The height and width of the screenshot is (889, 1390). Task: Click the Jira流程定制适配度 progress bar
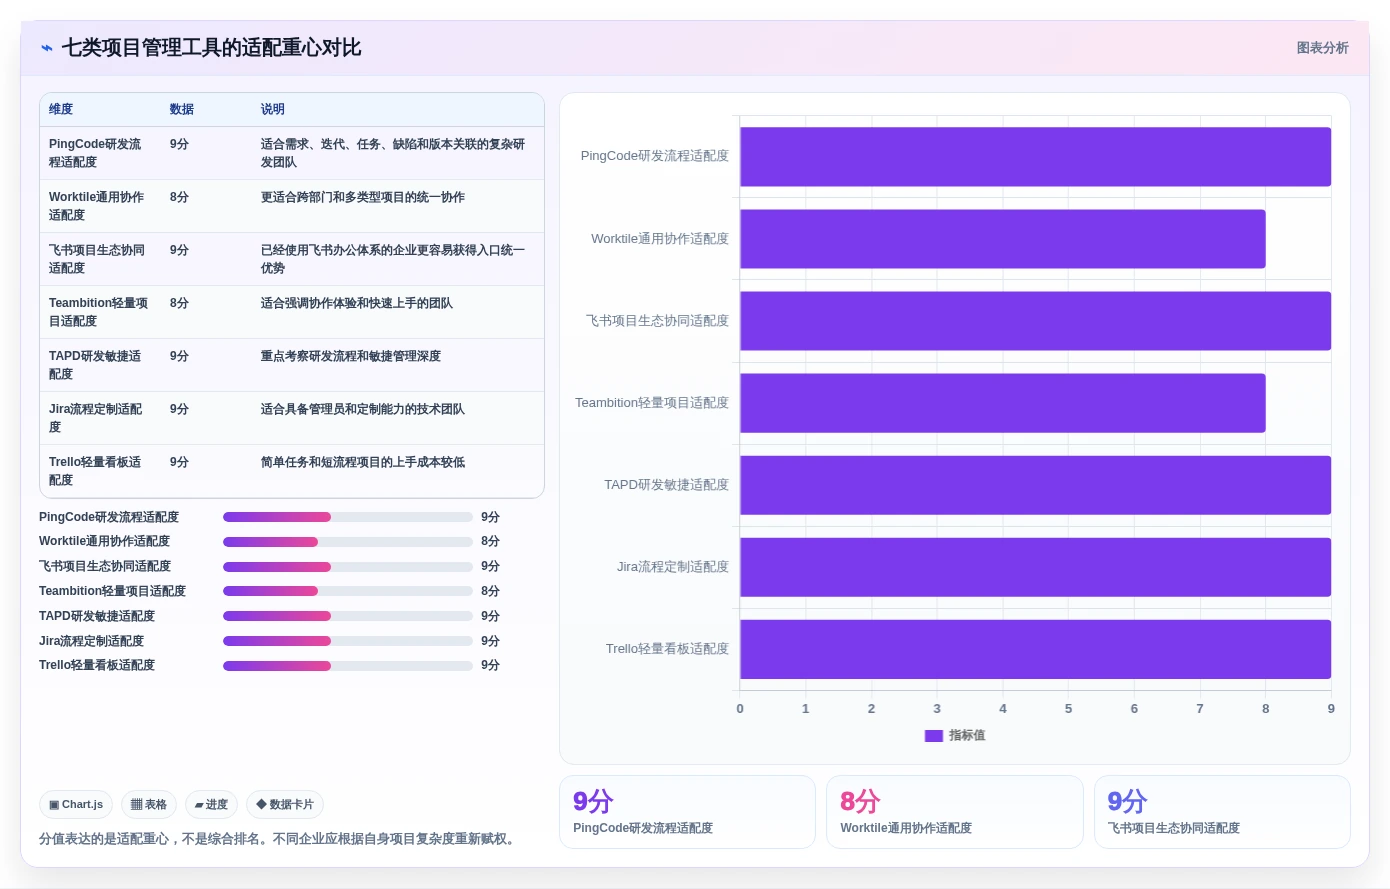click(348, 641)
